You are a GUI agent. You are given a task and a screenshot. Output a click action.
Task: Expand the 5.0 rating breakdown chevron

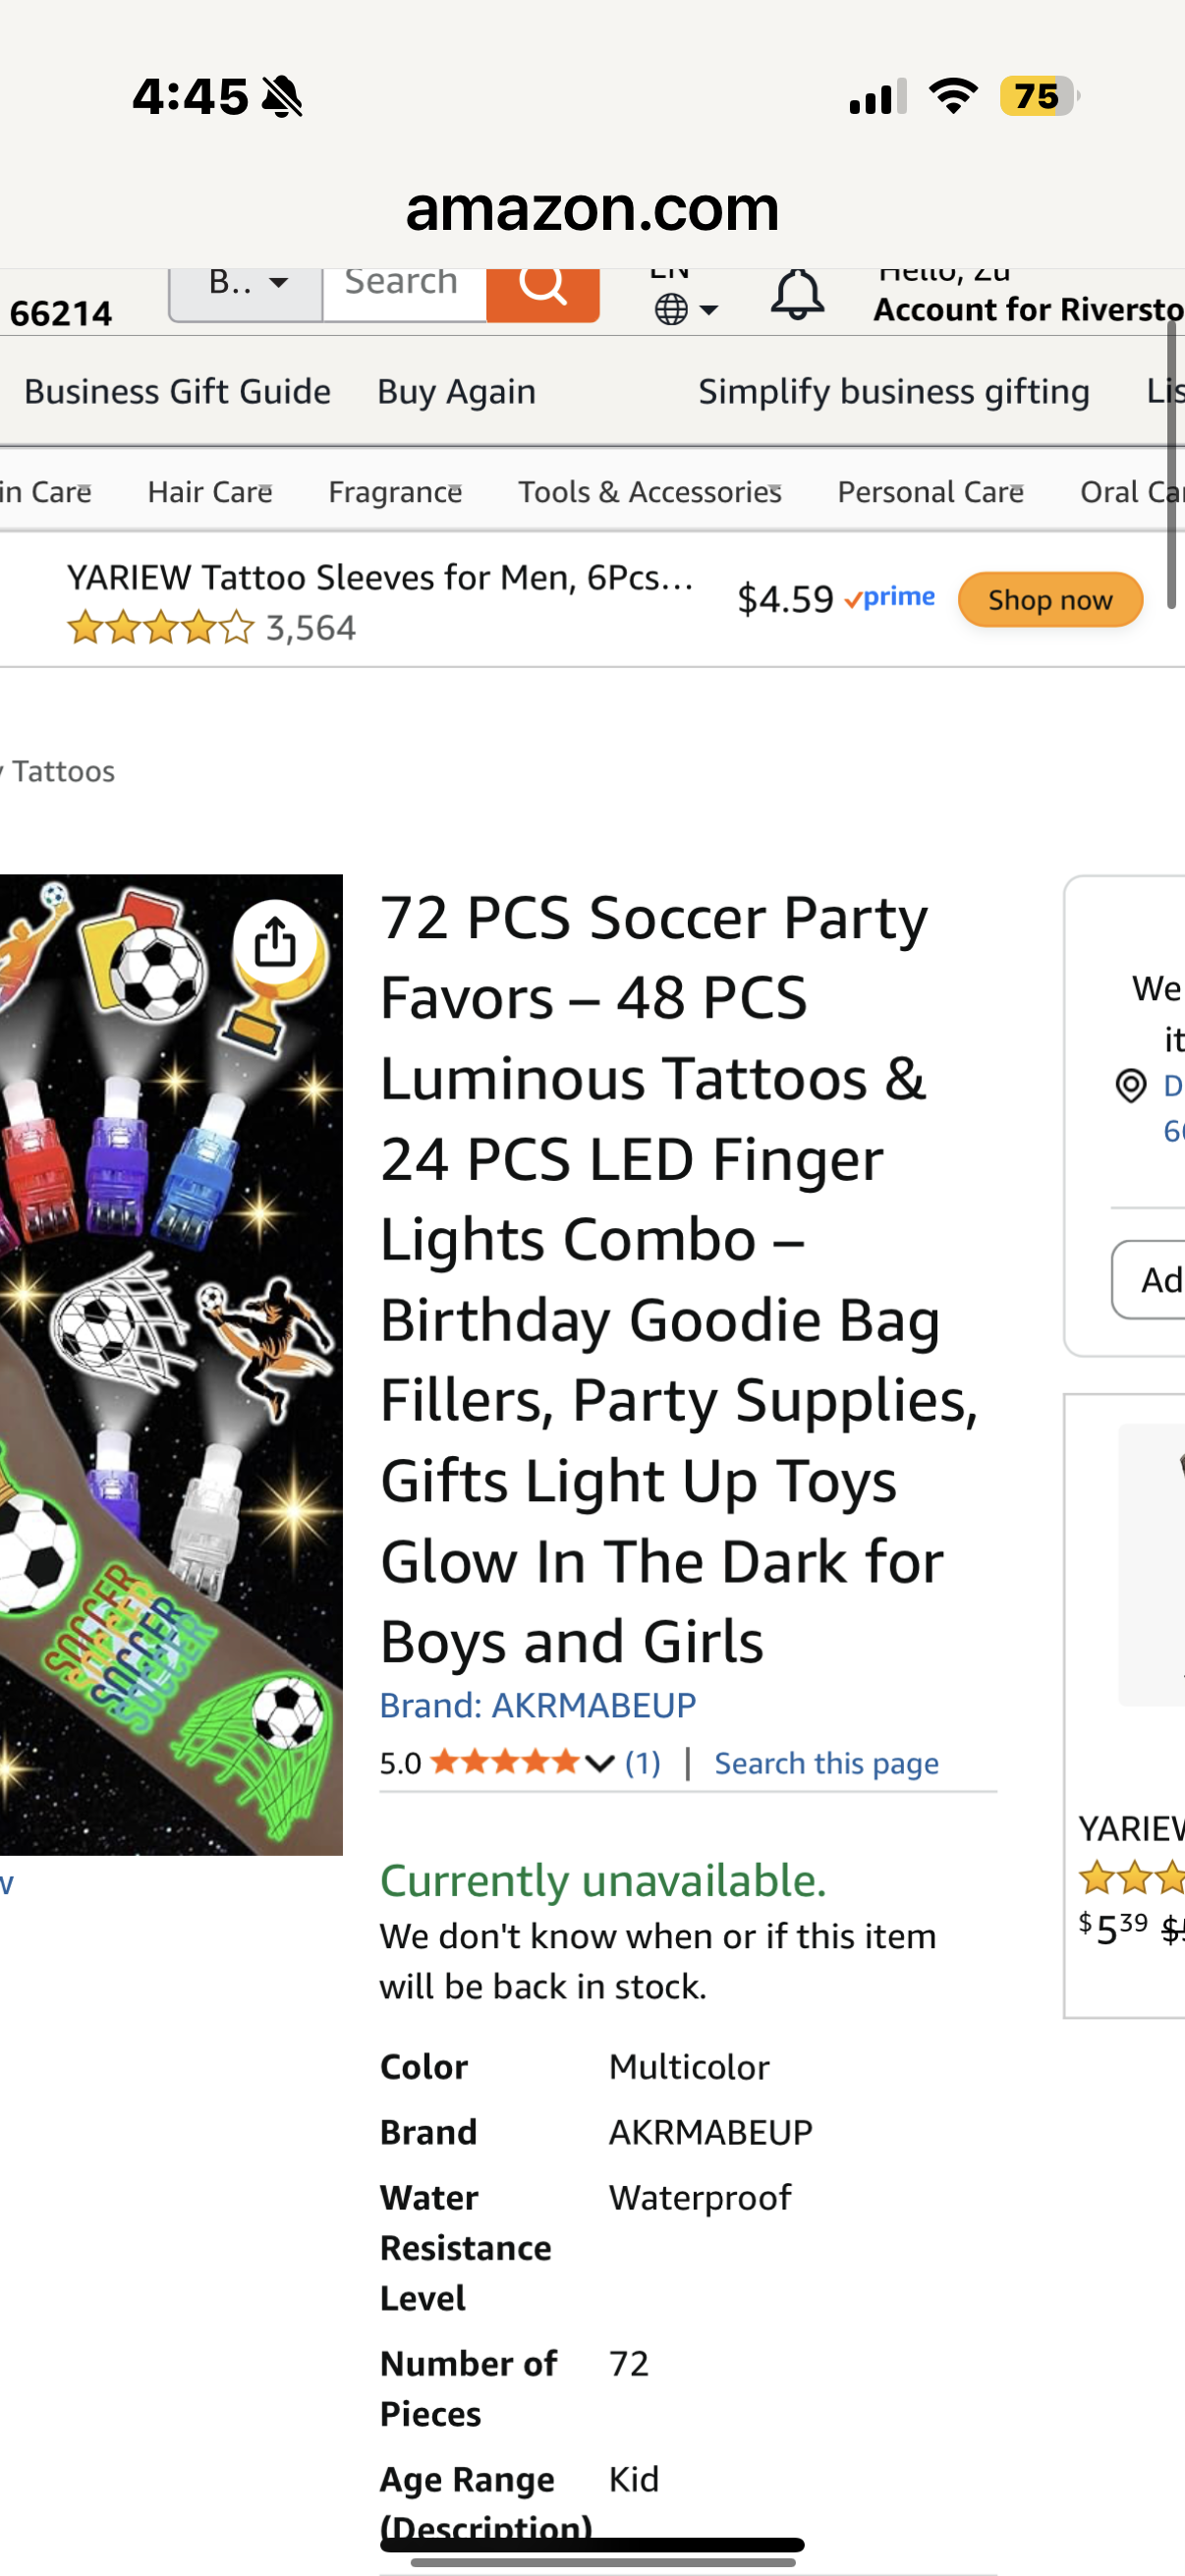click(598, 1763)
